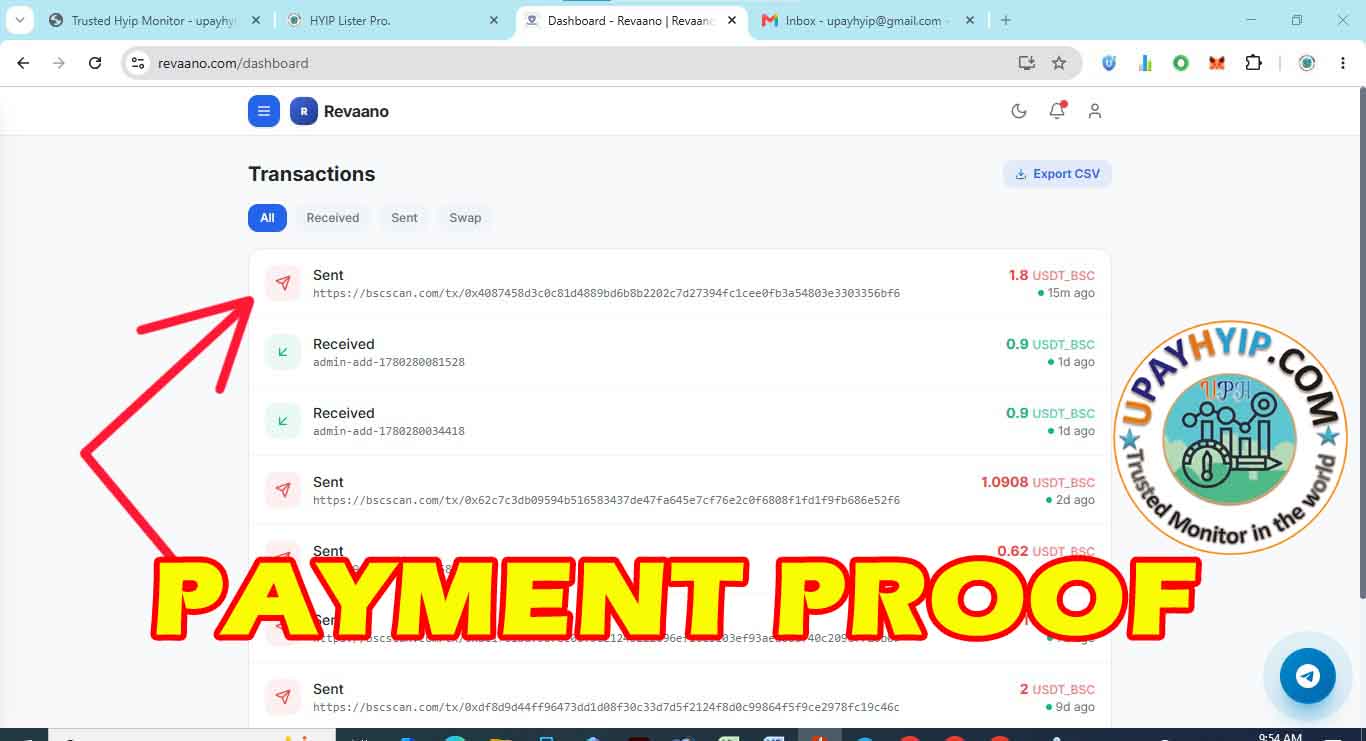Click the address bar showing revaano.com/dashboard

(580, 63)
